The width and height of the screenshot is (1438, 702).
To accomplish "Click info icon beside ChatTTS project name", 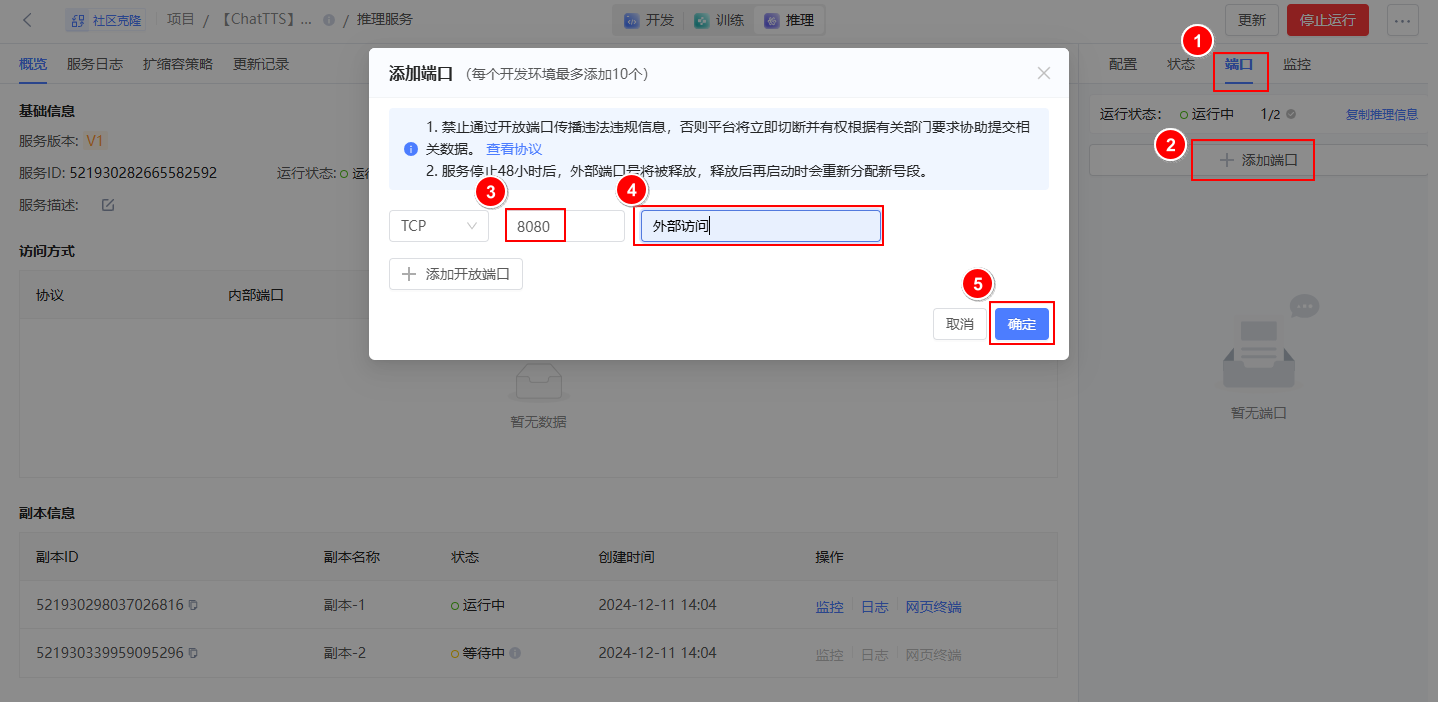I will click(329, 20).
